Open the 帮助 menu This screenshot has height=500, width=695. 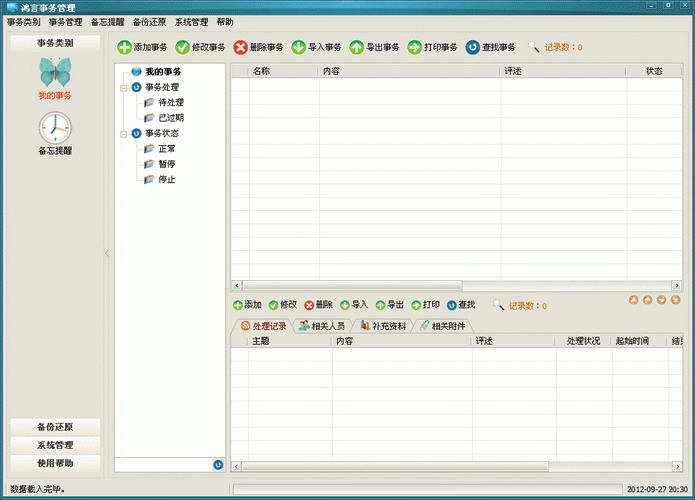click(225, 22)
